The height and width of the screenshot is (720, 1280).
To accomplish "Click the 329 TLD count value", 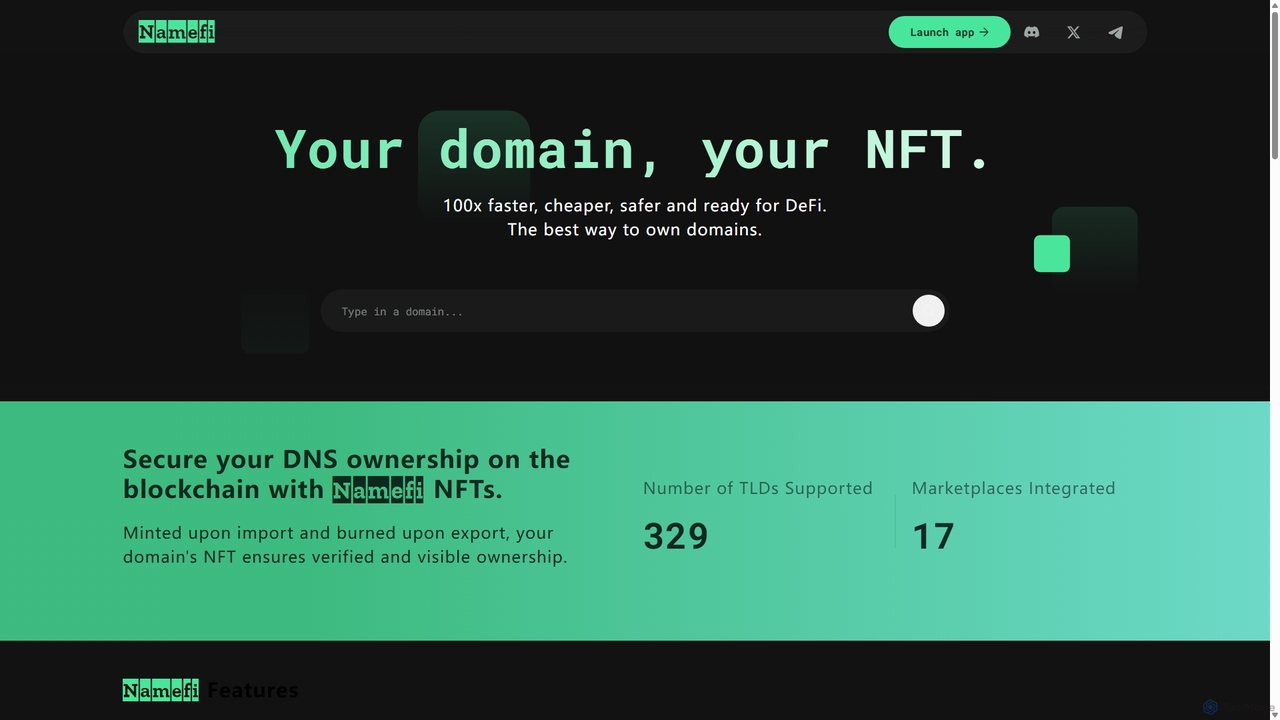I will tap(676, 536).
